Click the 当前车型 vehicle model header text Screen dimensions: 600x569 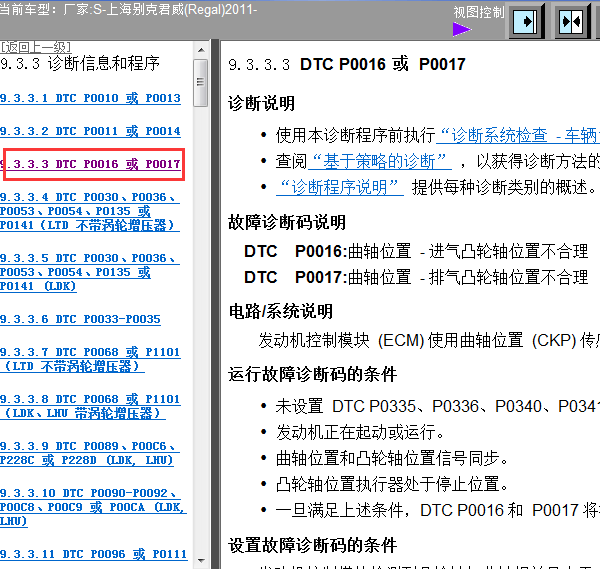click(128, 9)
